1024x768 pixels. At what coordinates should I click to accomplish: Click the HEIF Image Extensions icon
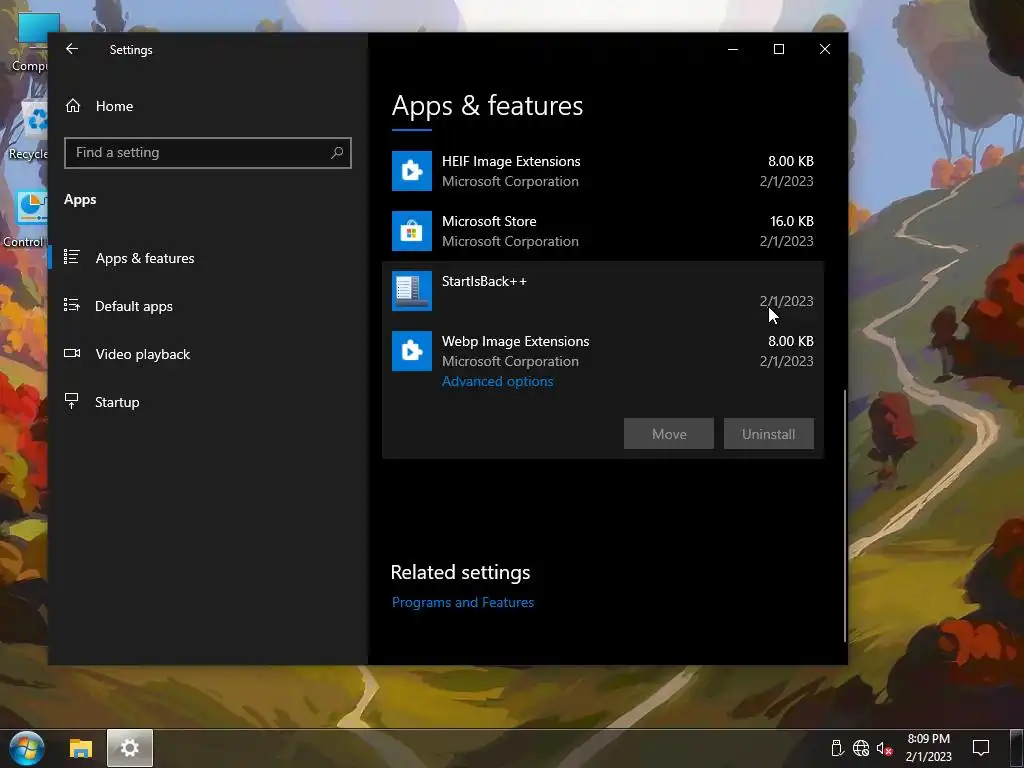coord(411,171)
